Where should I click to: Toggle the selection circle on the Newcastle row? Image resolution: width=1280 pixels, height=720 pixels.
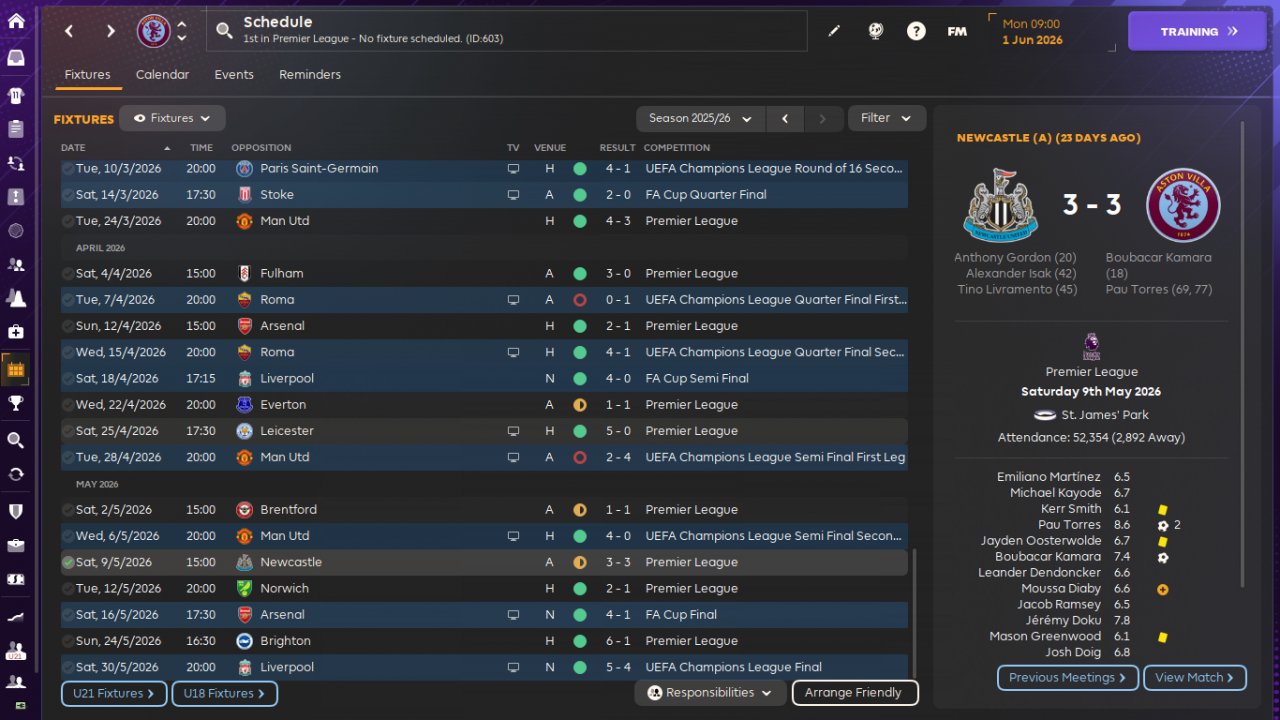(67, 563)
